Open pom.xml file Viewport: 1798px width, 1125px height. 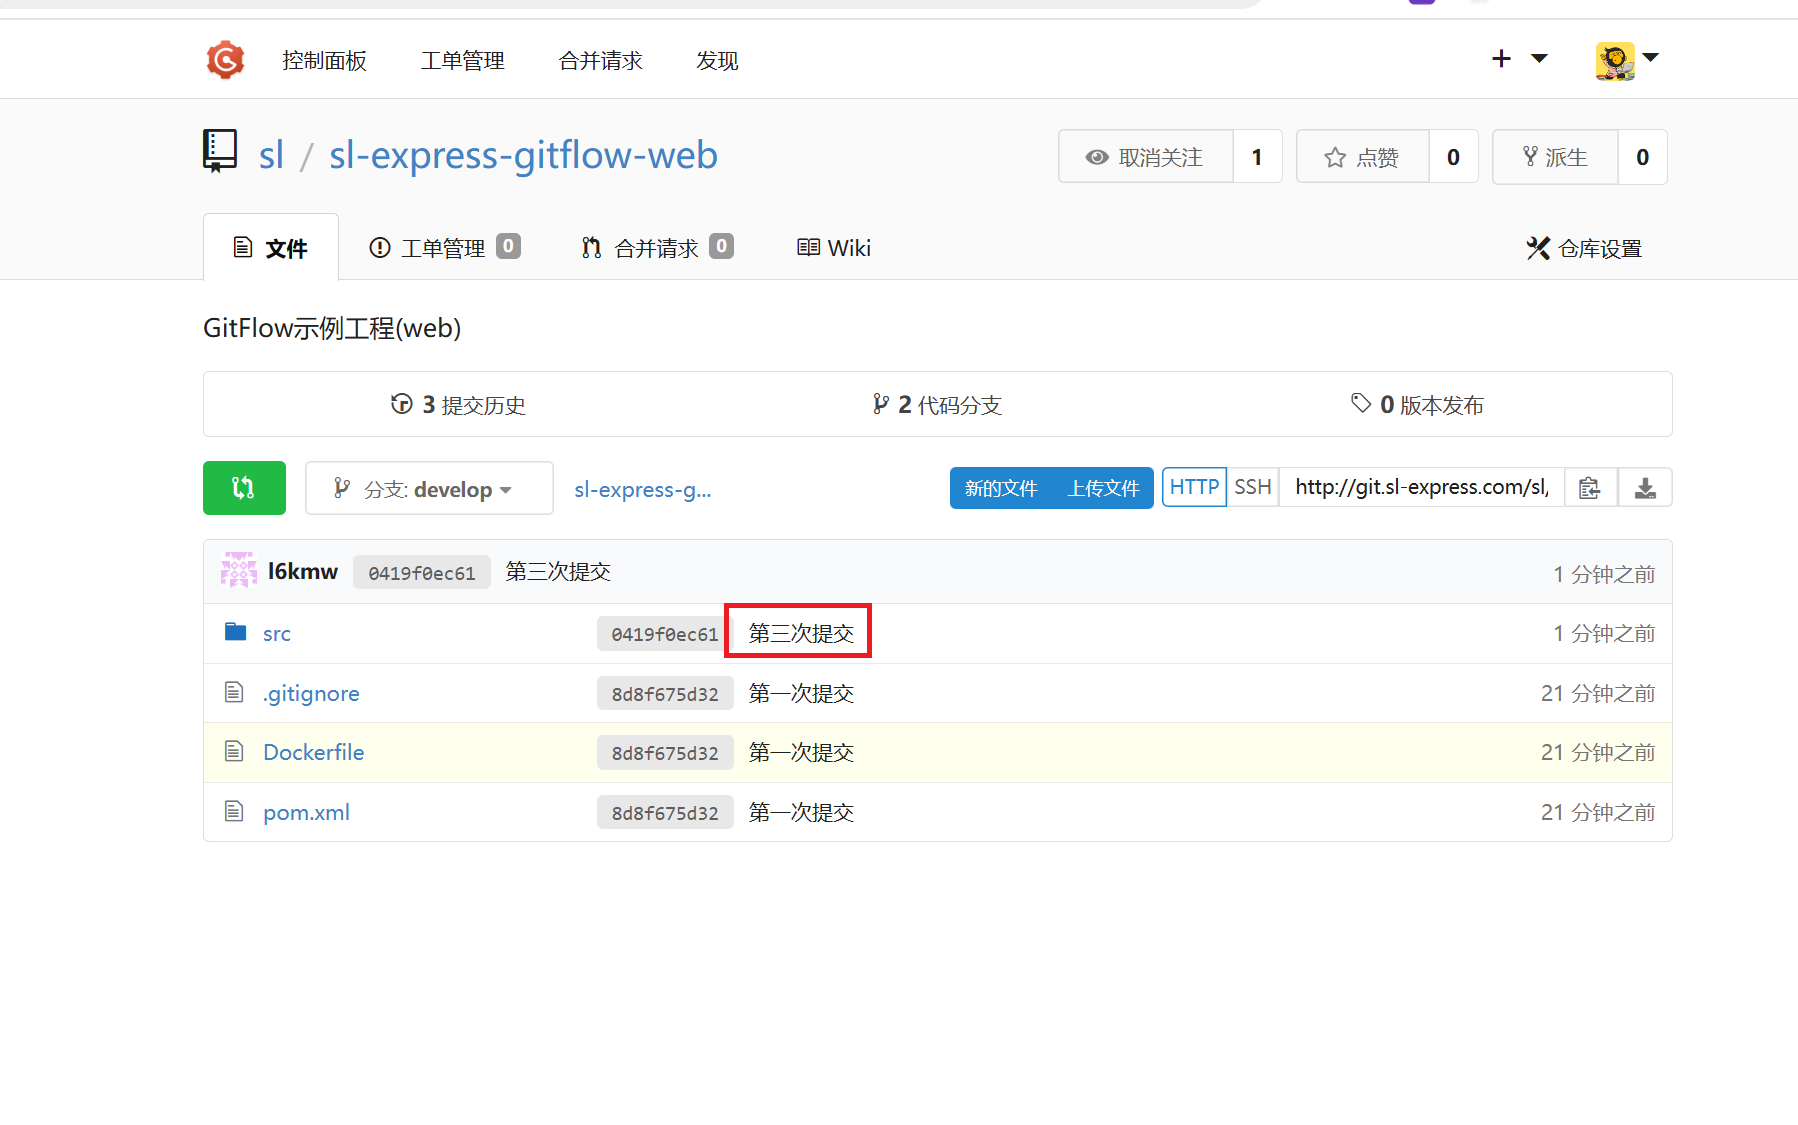click(306, 812)
